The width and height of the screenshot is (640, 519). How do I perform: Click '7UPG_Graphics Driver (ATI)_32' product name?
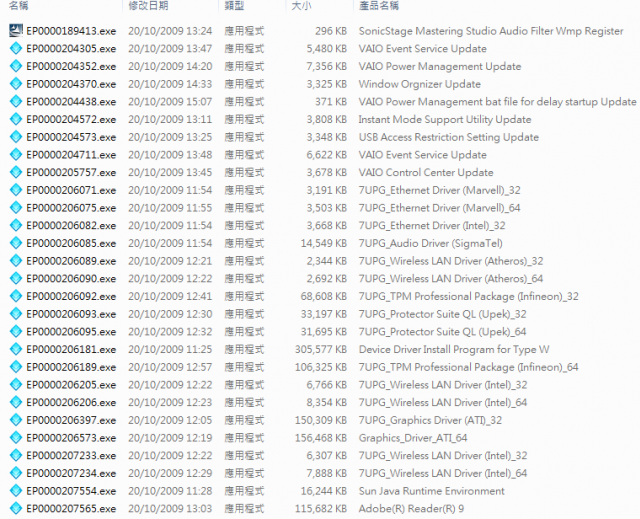430,420
